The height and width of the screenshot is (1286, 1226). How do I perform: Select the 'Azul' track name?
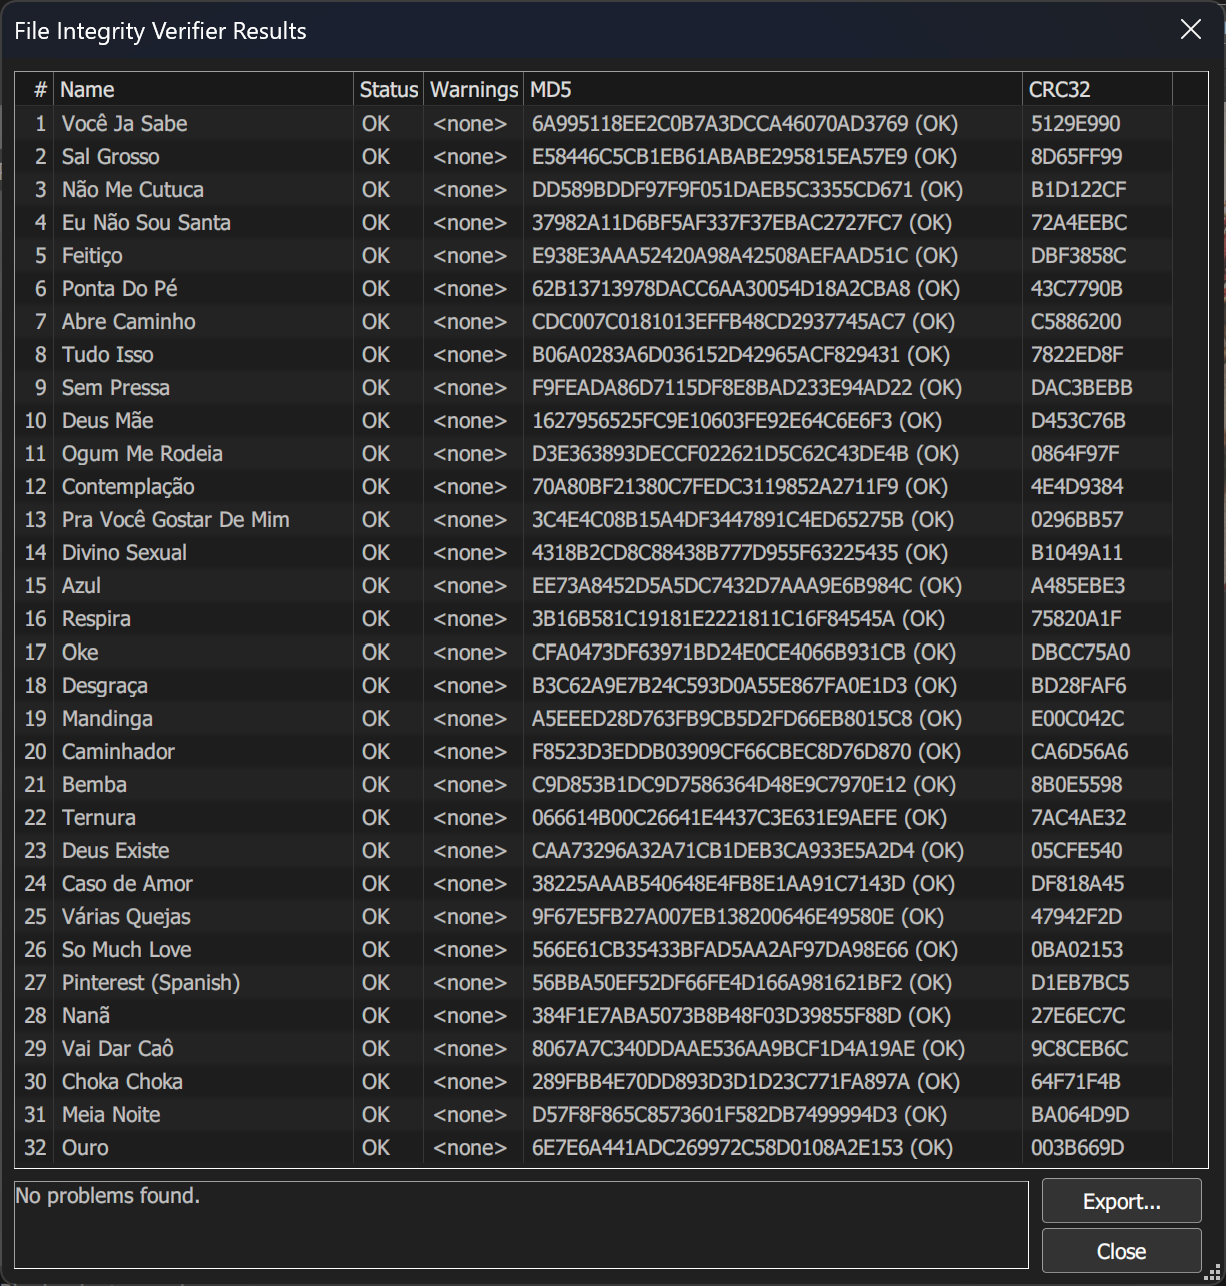point(81,585)
